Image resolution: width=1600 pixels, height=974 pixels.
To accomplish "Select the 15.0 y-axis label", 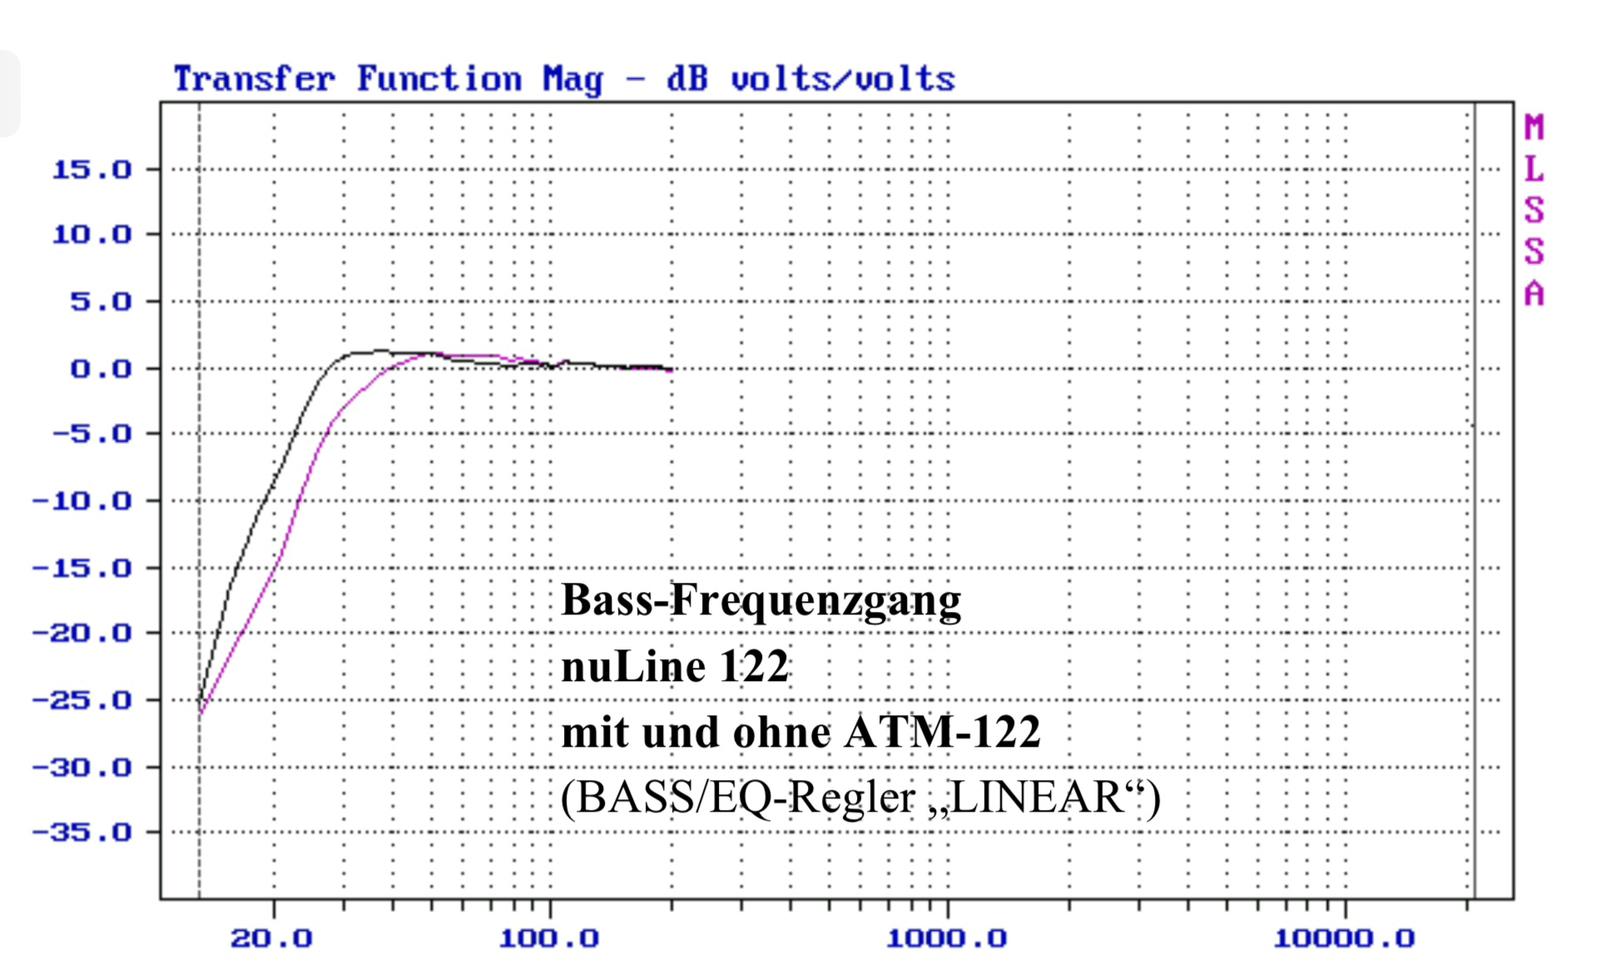I will (x=92, y=170).
